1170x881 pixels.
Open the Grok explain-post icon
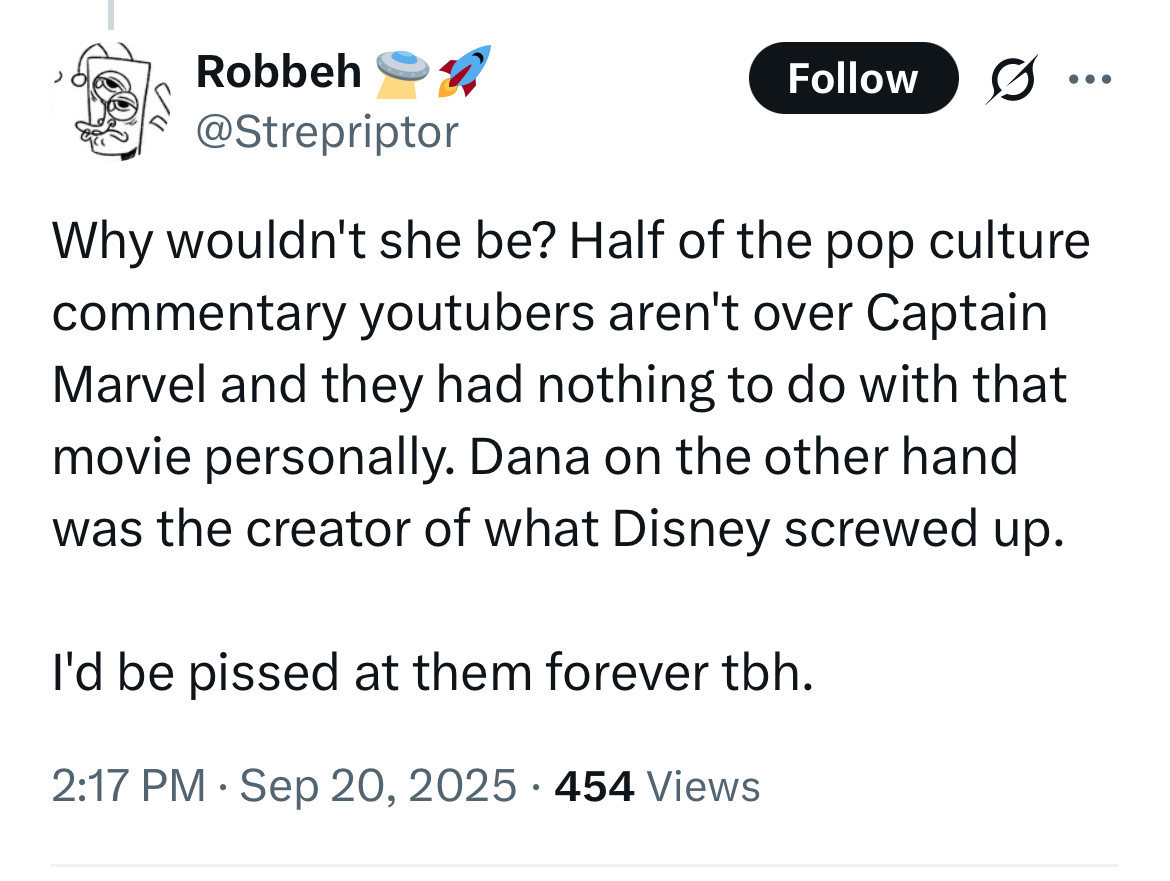click(x=1012, y=78)
